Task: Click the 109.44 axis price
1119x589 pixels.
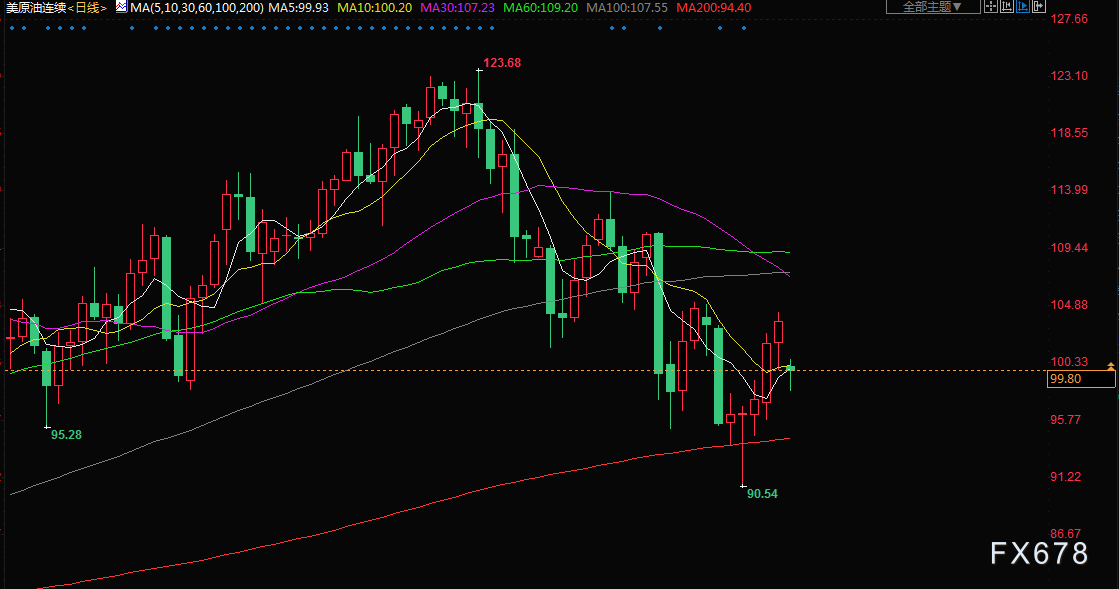Action: (1069, 248)
